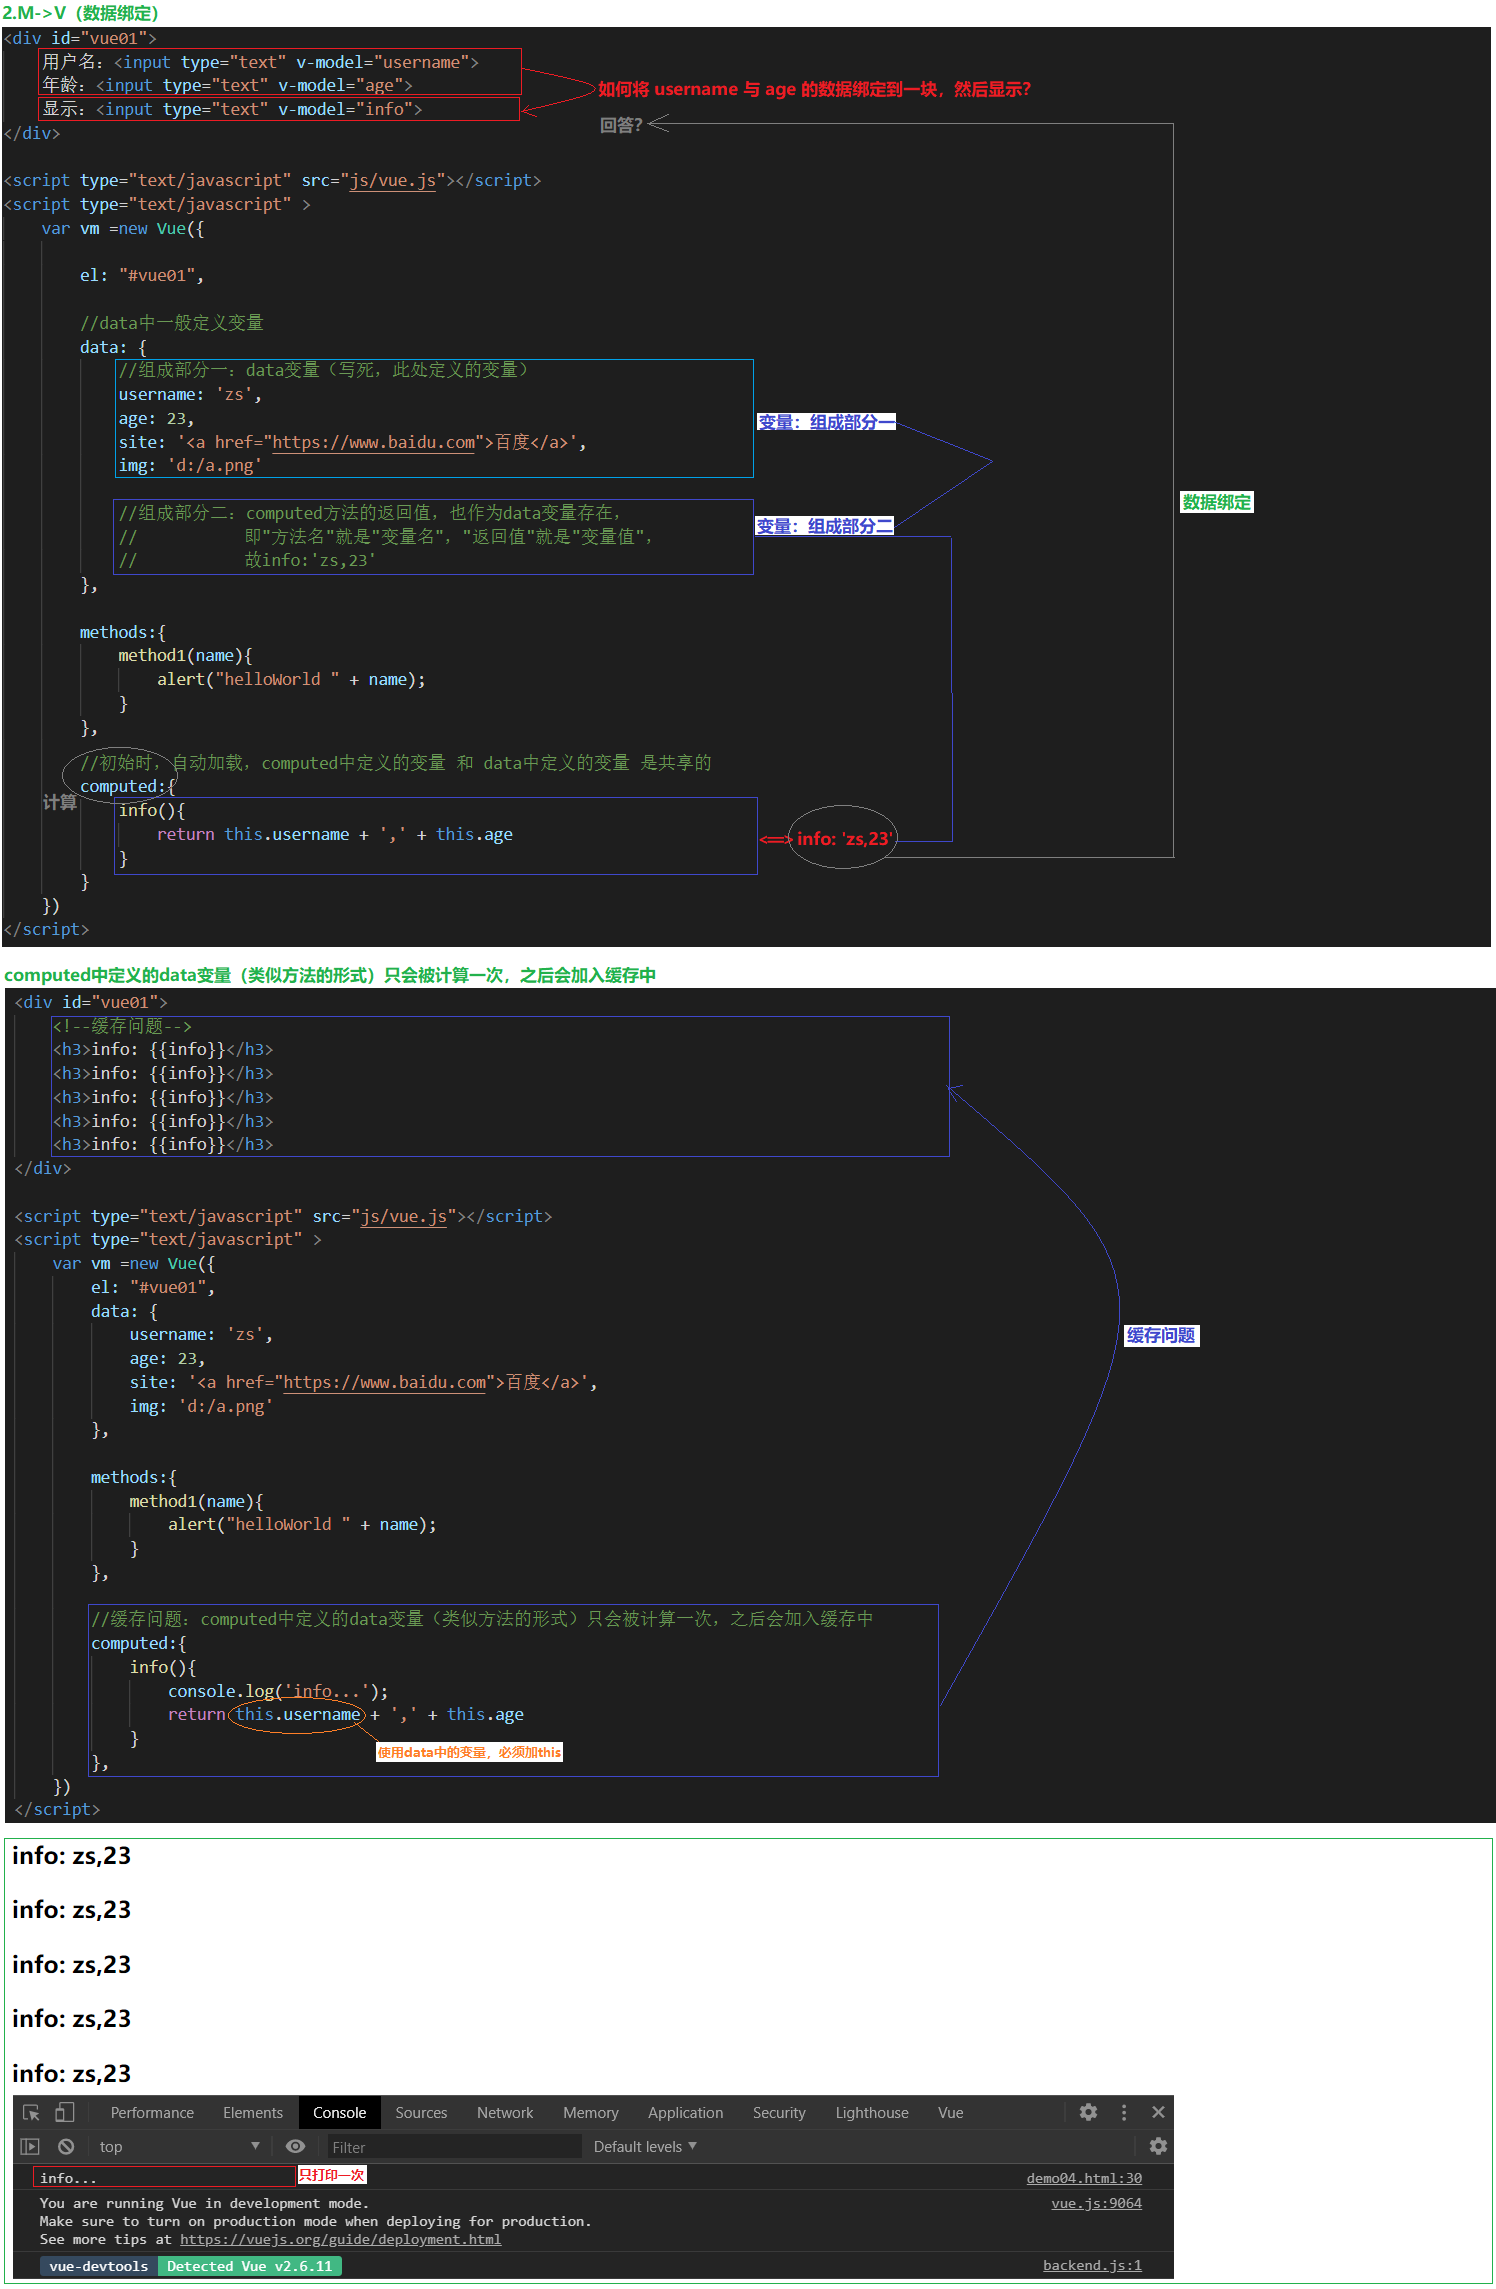This screenshot has height=2289, width=1496.
Task: Activate the inspect element picker icon
Action: coord(31,2112)
